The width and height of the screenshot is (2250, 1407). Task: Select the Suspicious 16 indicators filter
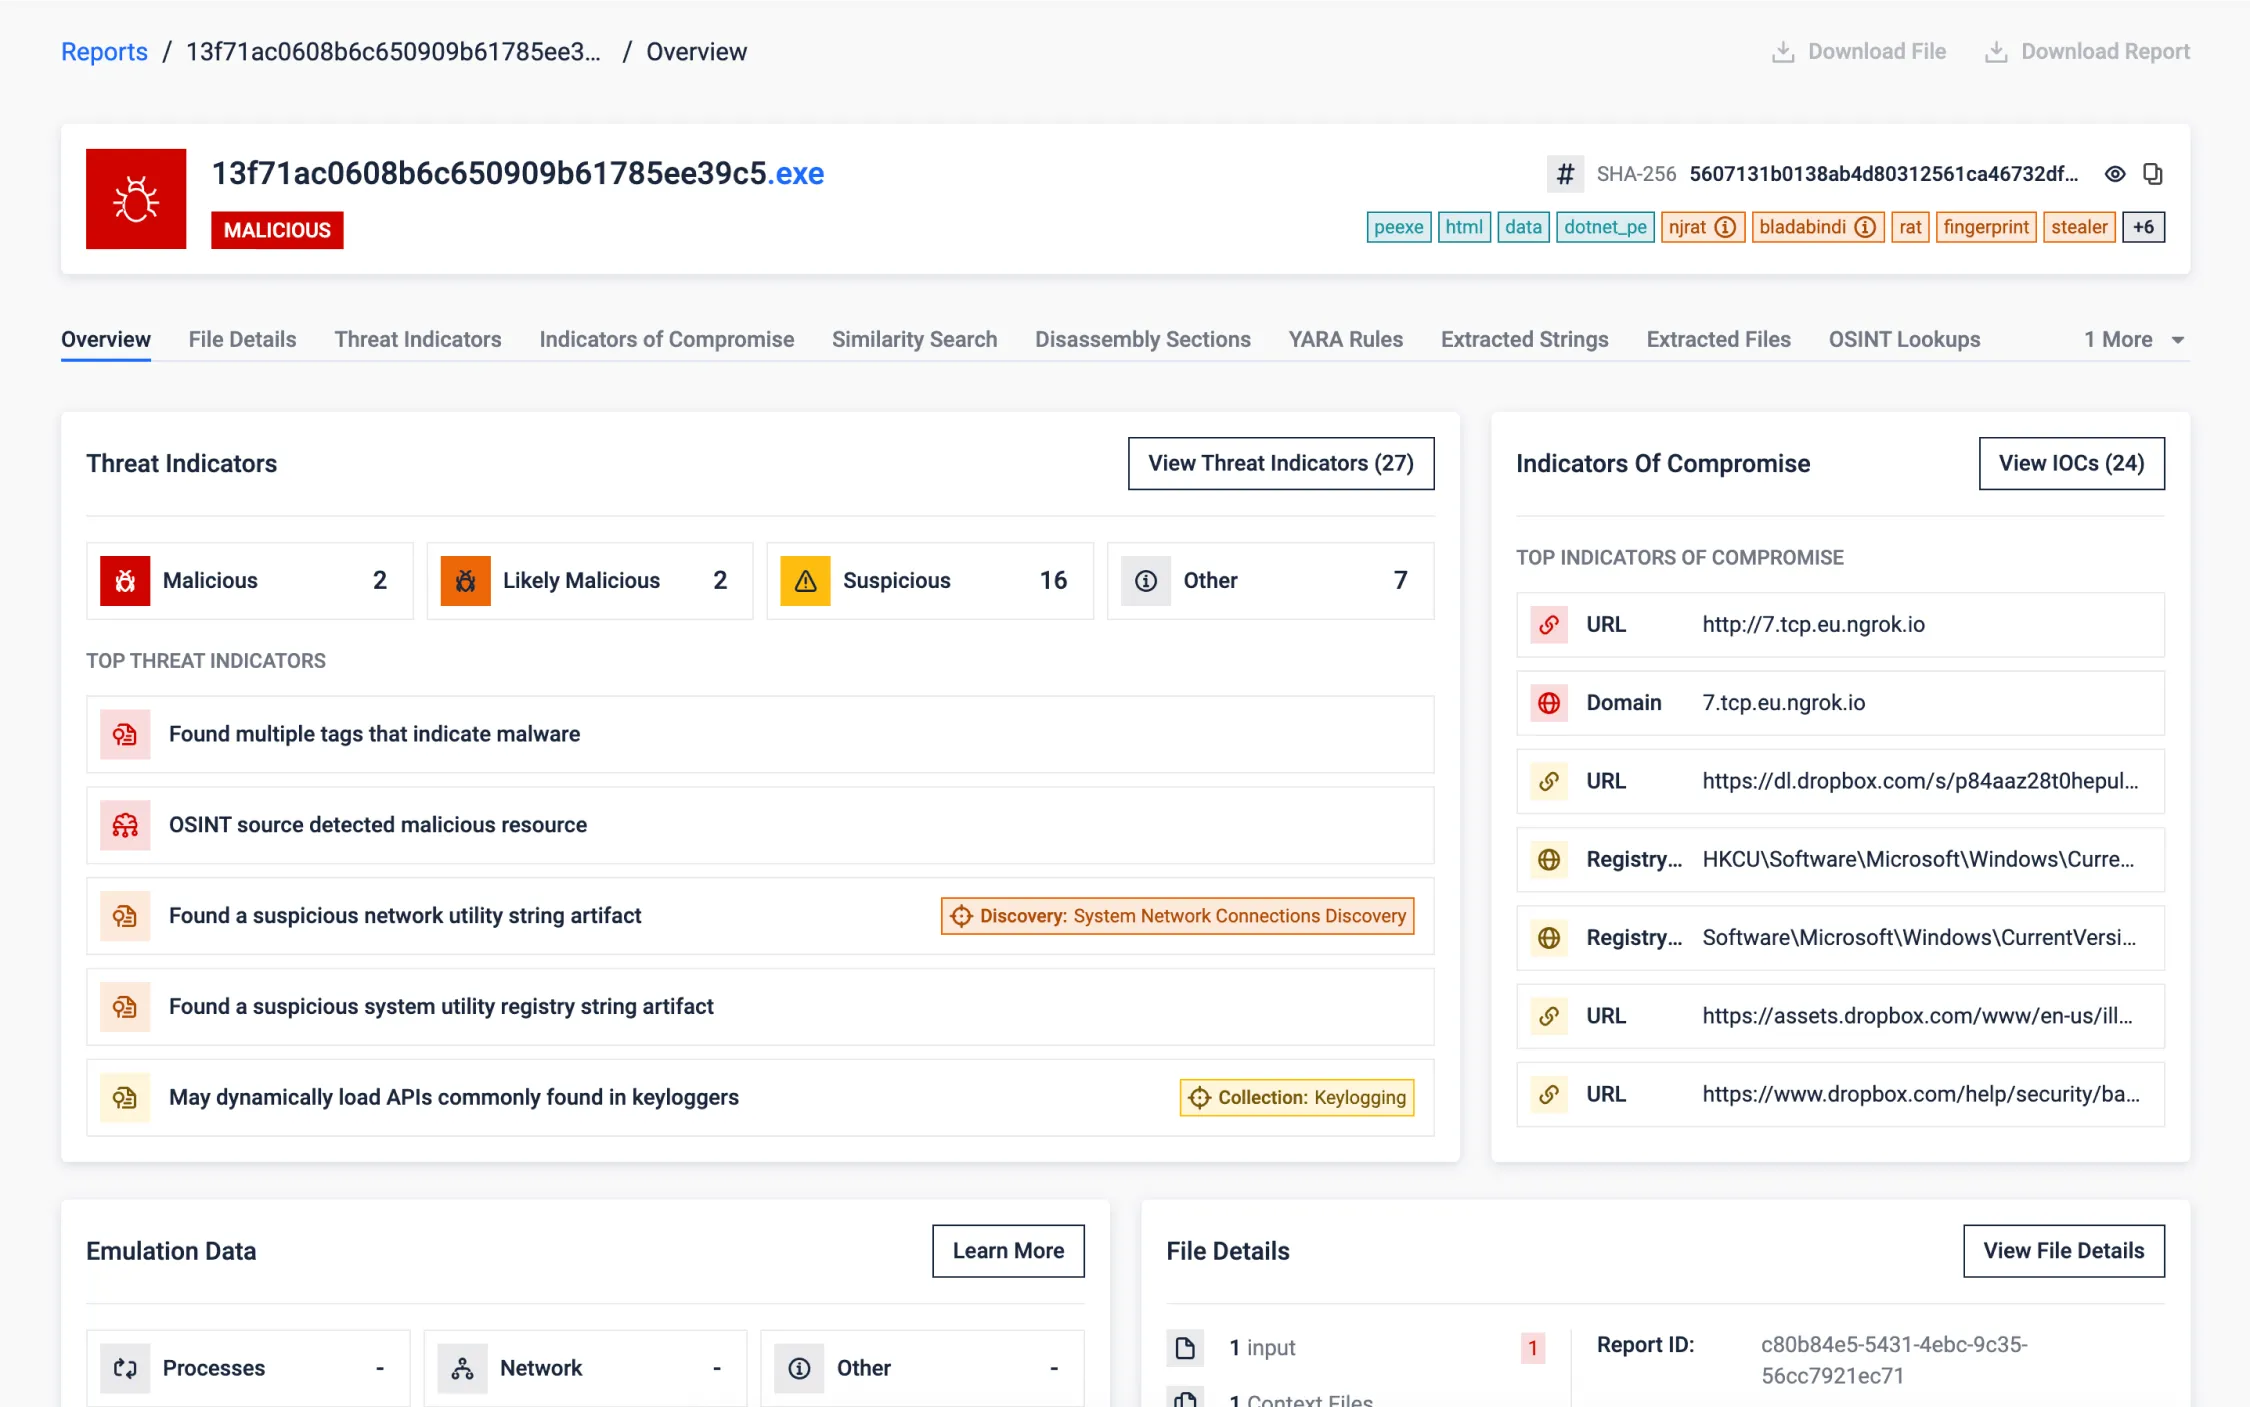click(x=929, y=581)
